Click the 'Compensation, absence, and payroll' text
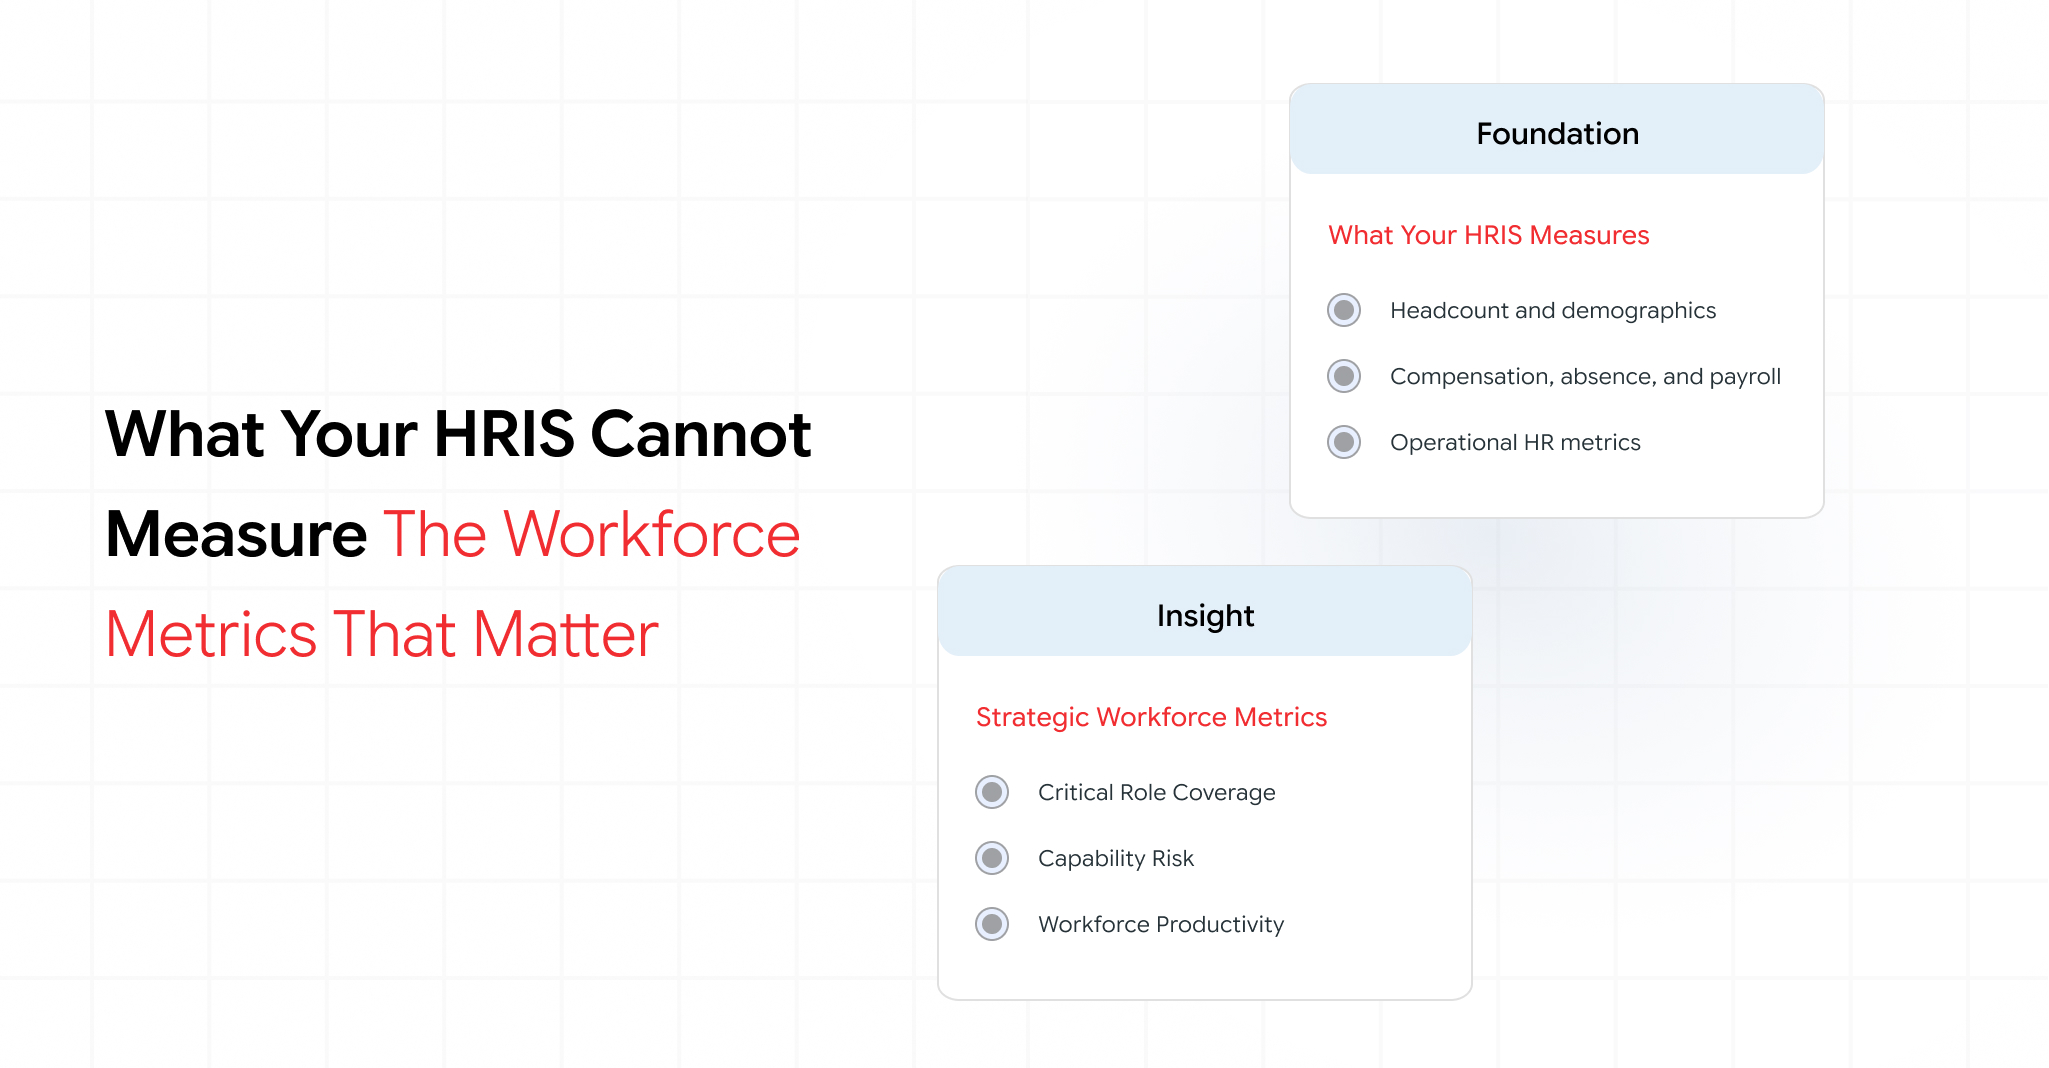The height and width of the screenshot is (1068, 2049). 1585,376
